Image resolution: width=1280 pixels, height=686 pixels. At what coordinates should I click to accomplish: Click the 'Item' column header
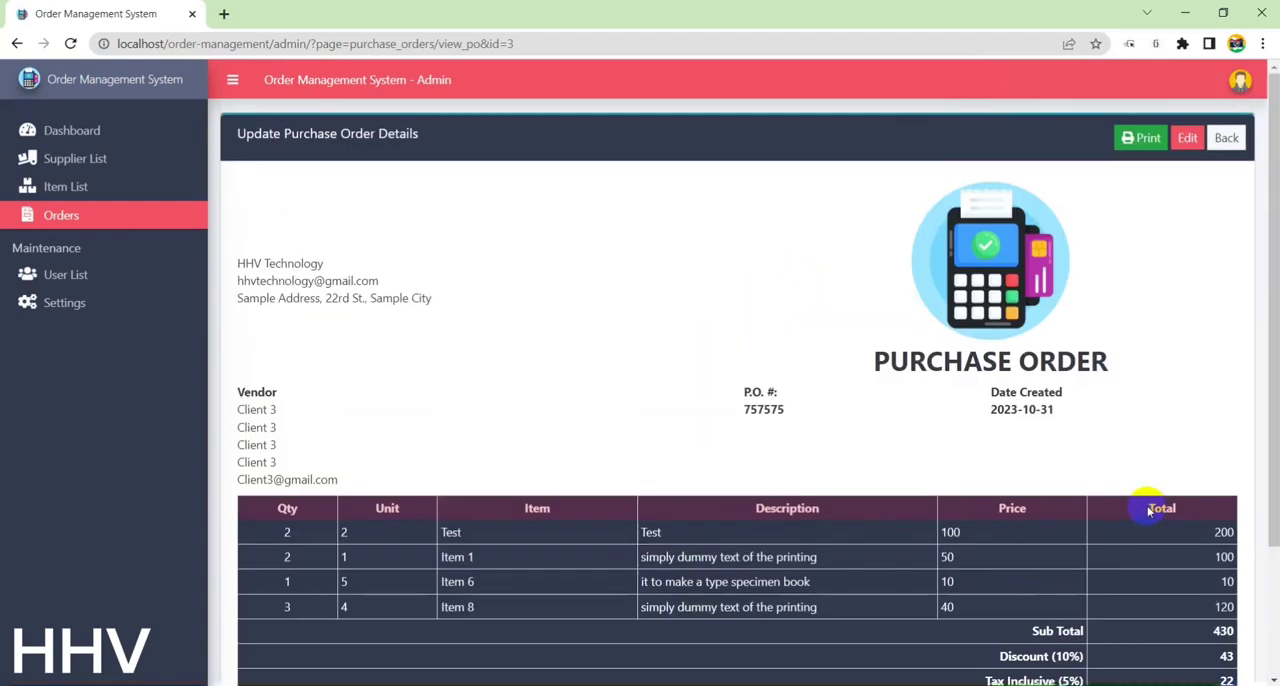point(537,508)
